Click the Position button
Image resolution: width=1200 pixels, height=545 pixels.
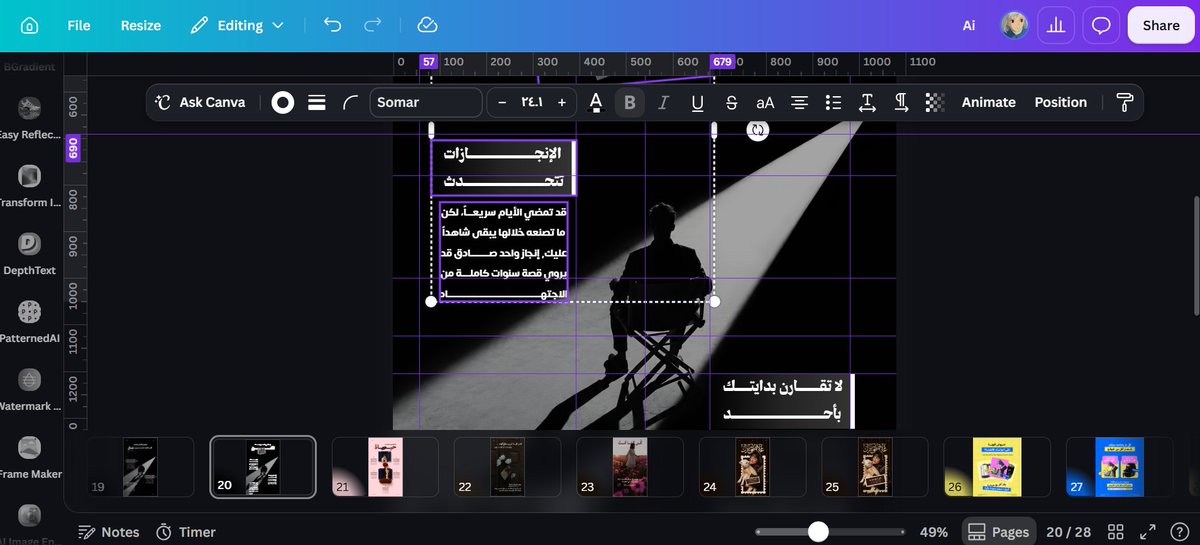pos(1061,102)
